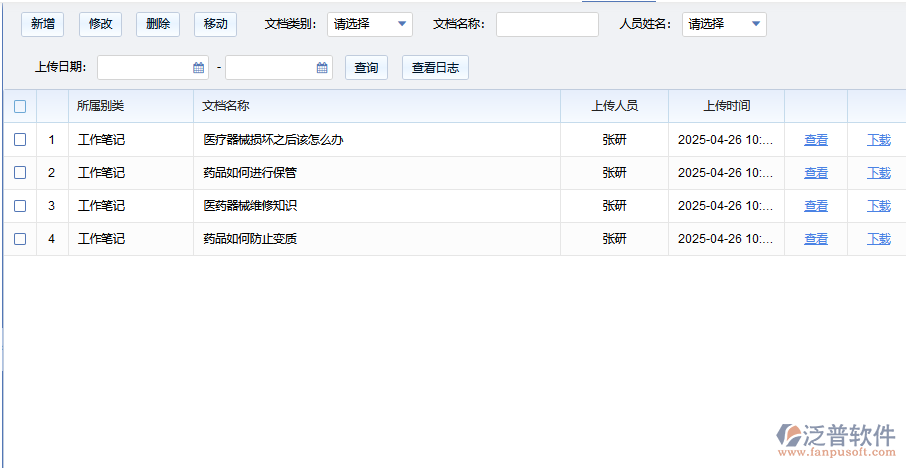Sort by 上传时间 column header

[x=726, y=106]
